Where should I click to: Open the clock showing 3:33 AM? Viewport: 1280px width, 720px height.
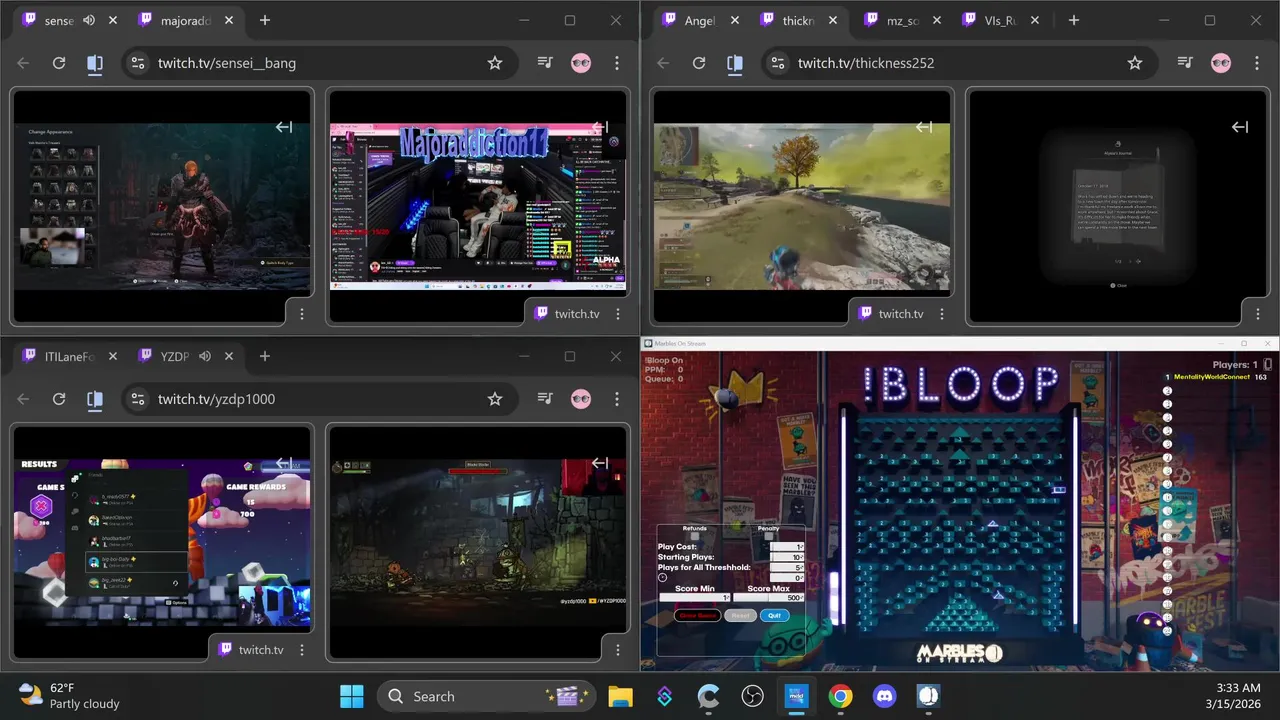[1233, 696]
